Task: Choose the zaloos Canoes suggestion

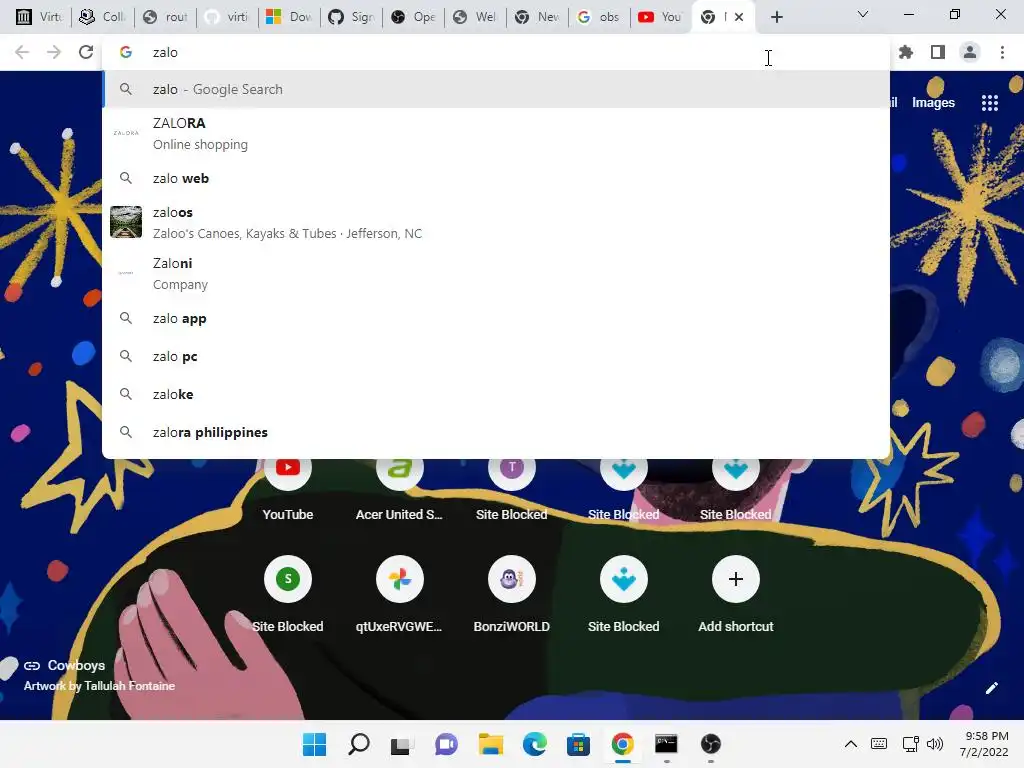Action: click(496, 223)
